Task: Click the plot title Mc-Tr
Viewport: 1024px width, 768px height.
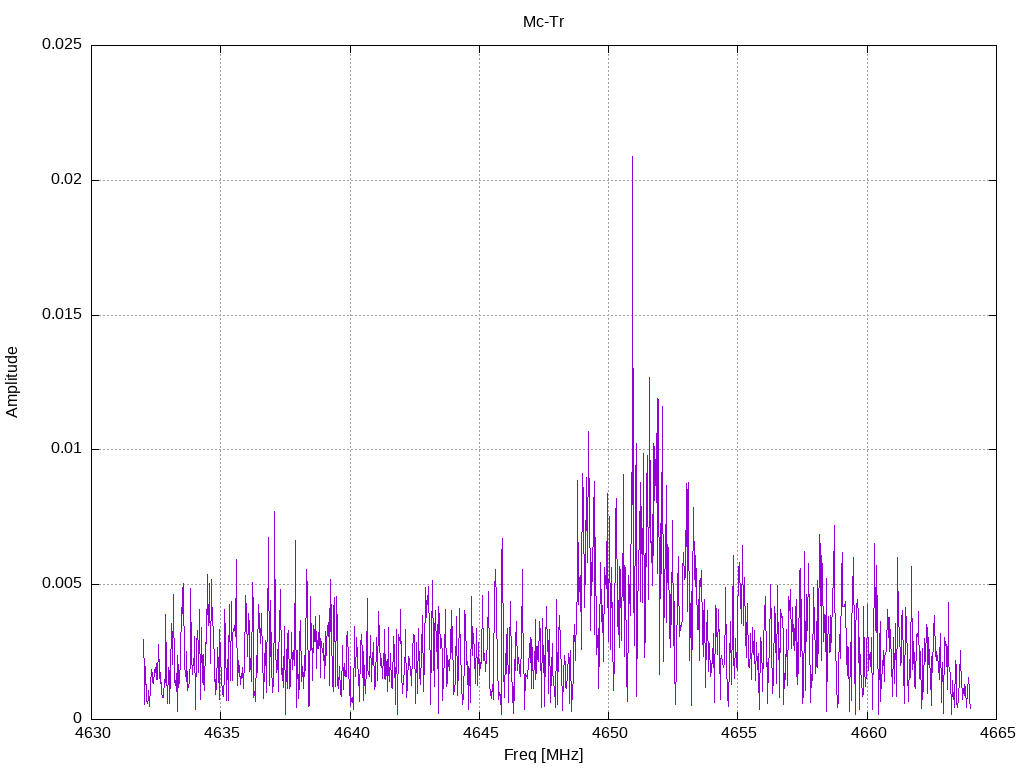Action: tap(543, 21)
